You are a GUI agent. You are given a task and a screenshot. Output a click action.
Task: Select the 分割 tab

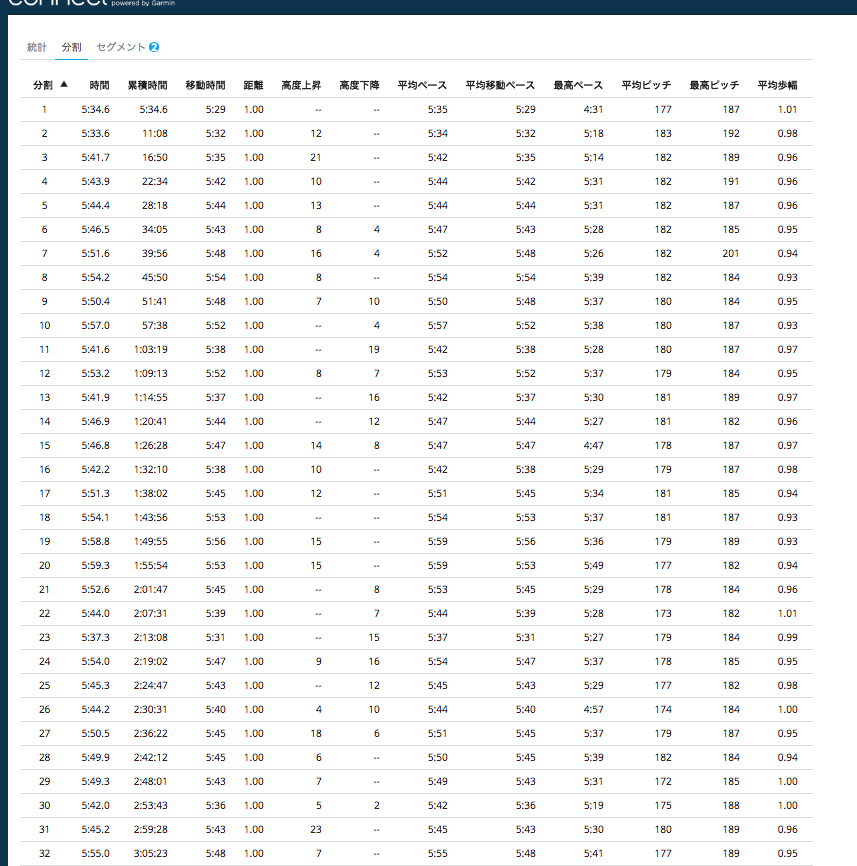71,47
